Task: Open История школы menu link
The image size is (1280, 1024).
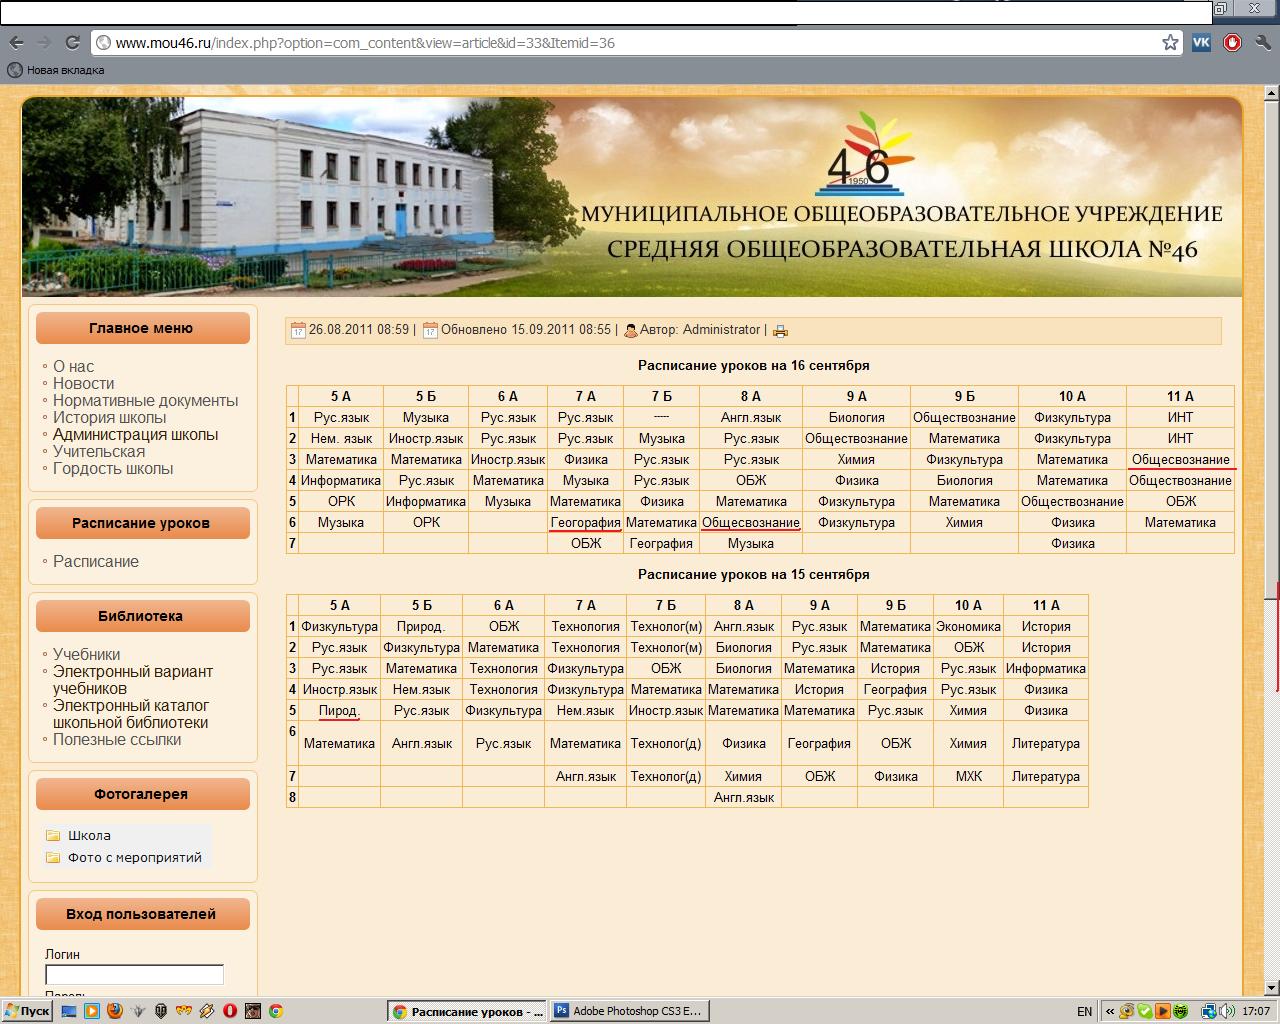Action: coord(109,417)
